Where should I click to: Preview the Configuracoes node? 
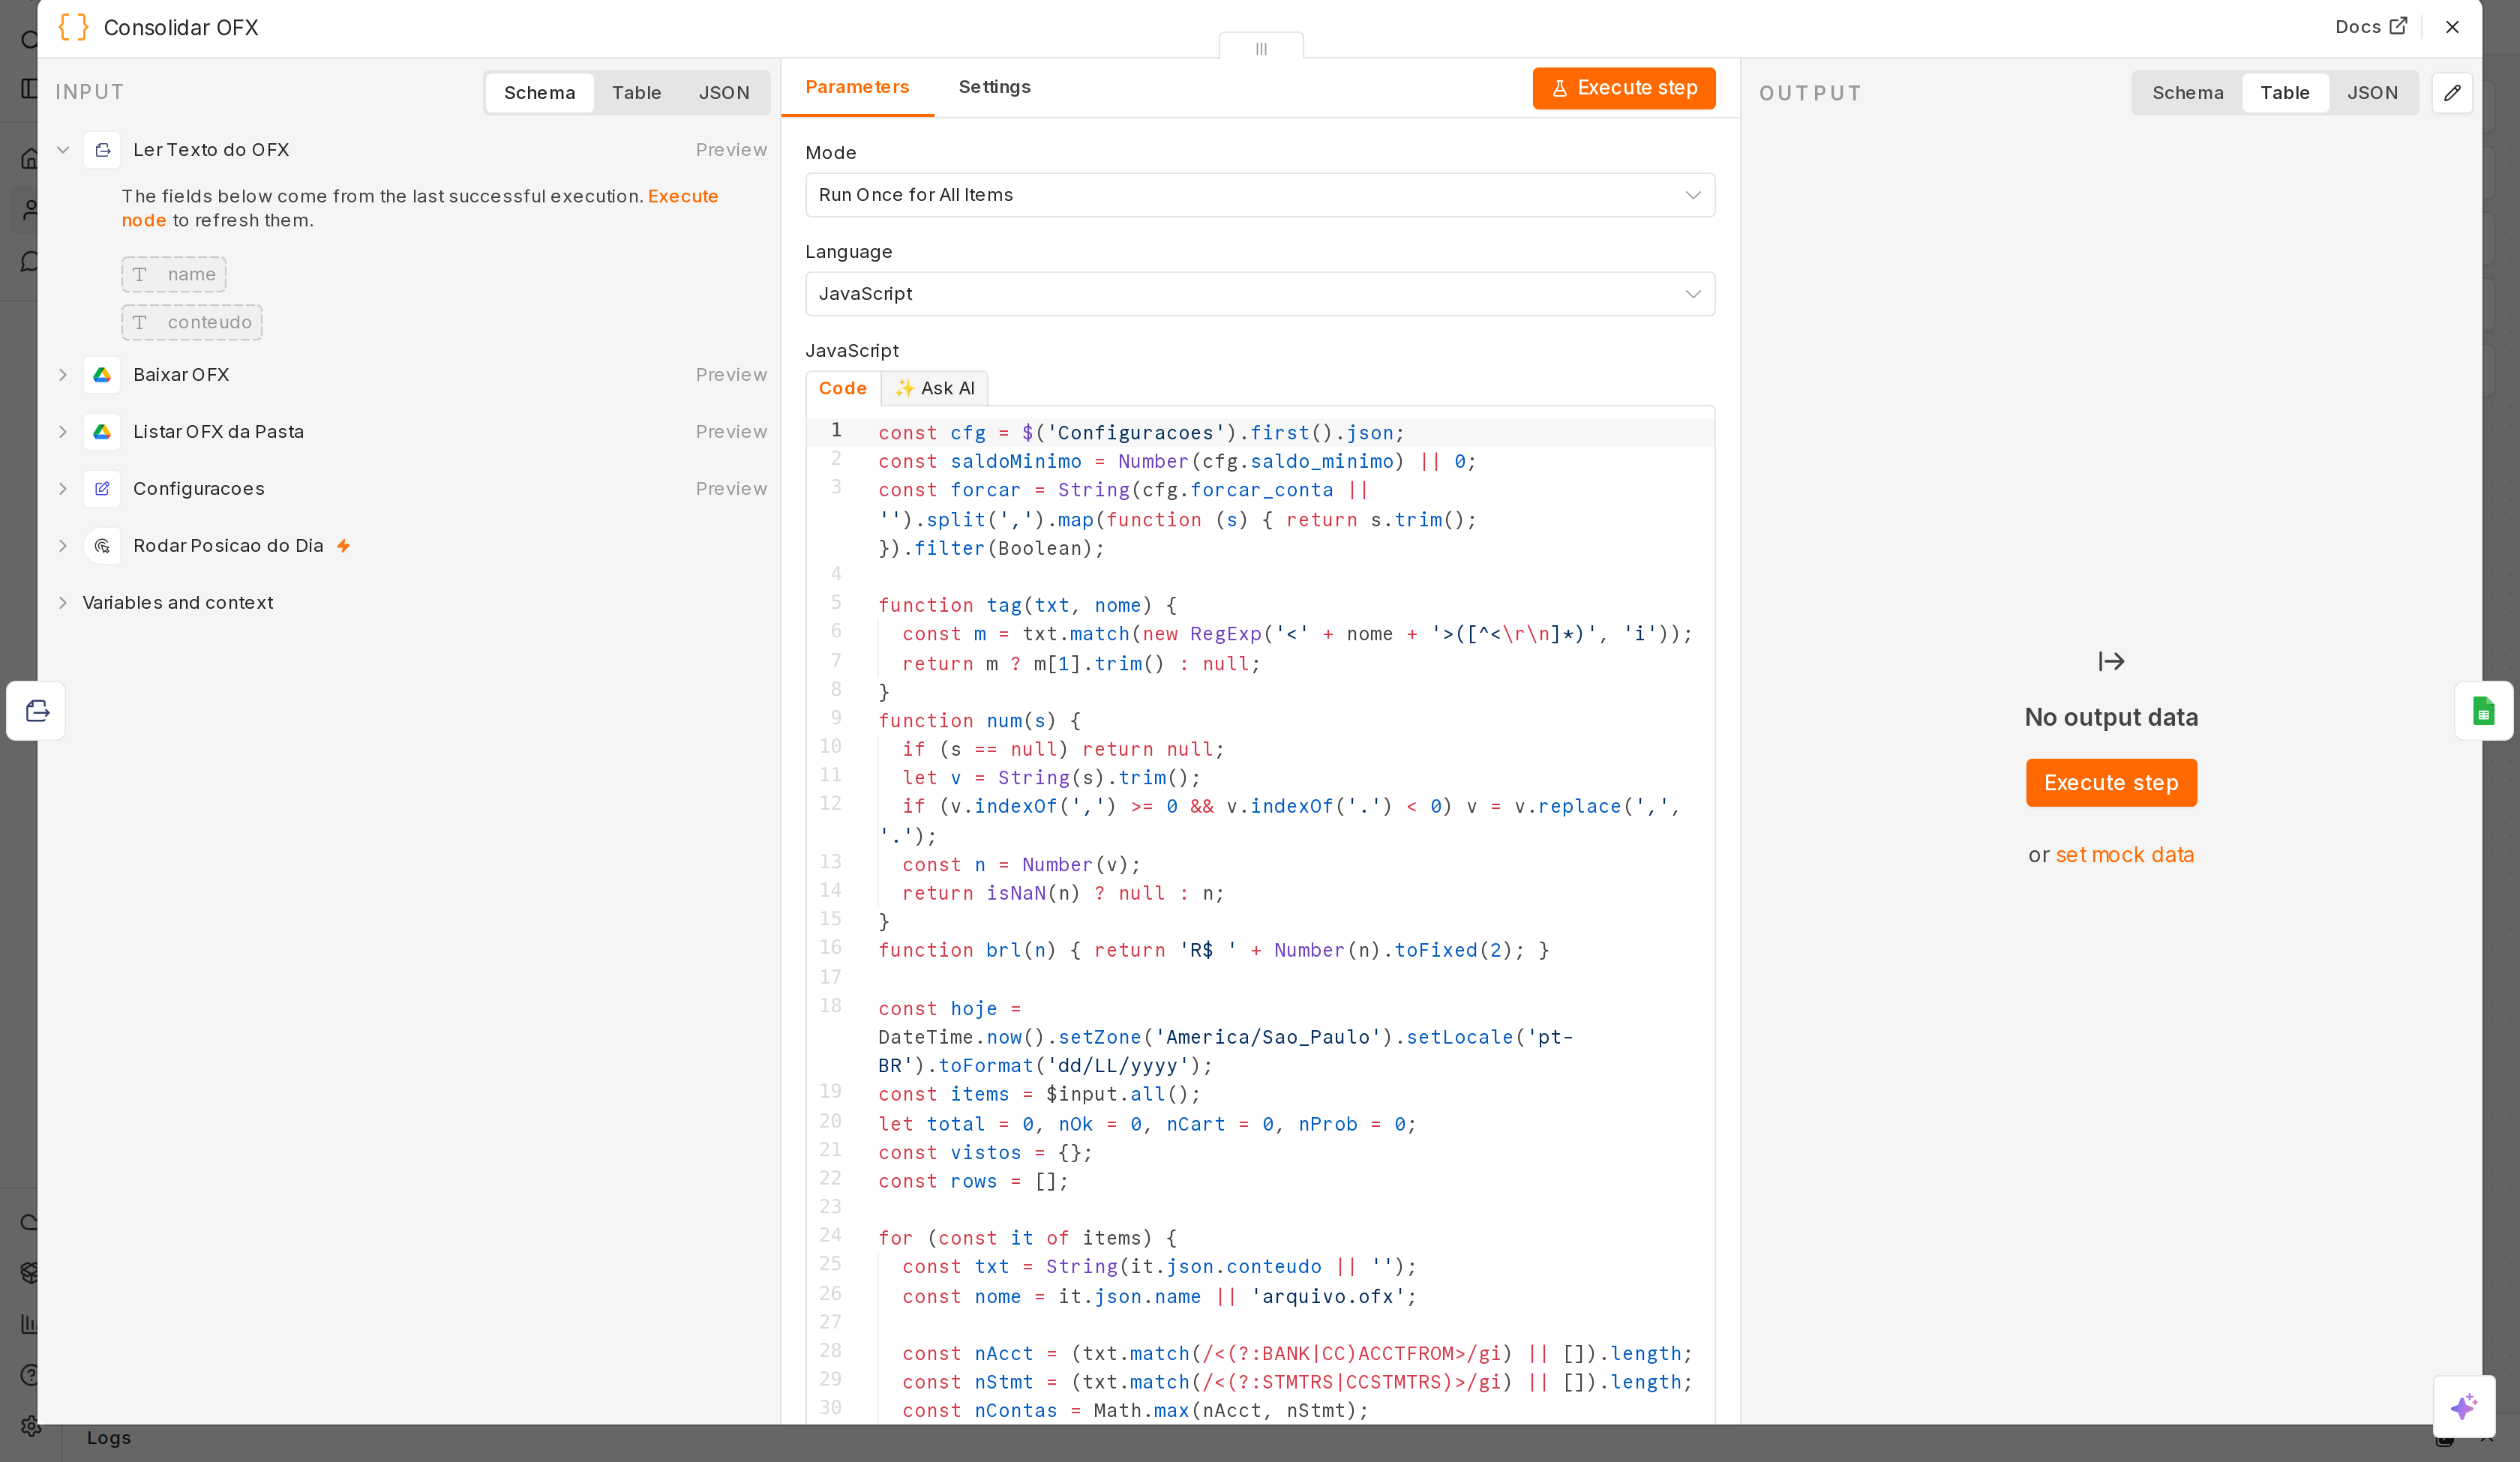pyautogui.click(x=731, y=489)
